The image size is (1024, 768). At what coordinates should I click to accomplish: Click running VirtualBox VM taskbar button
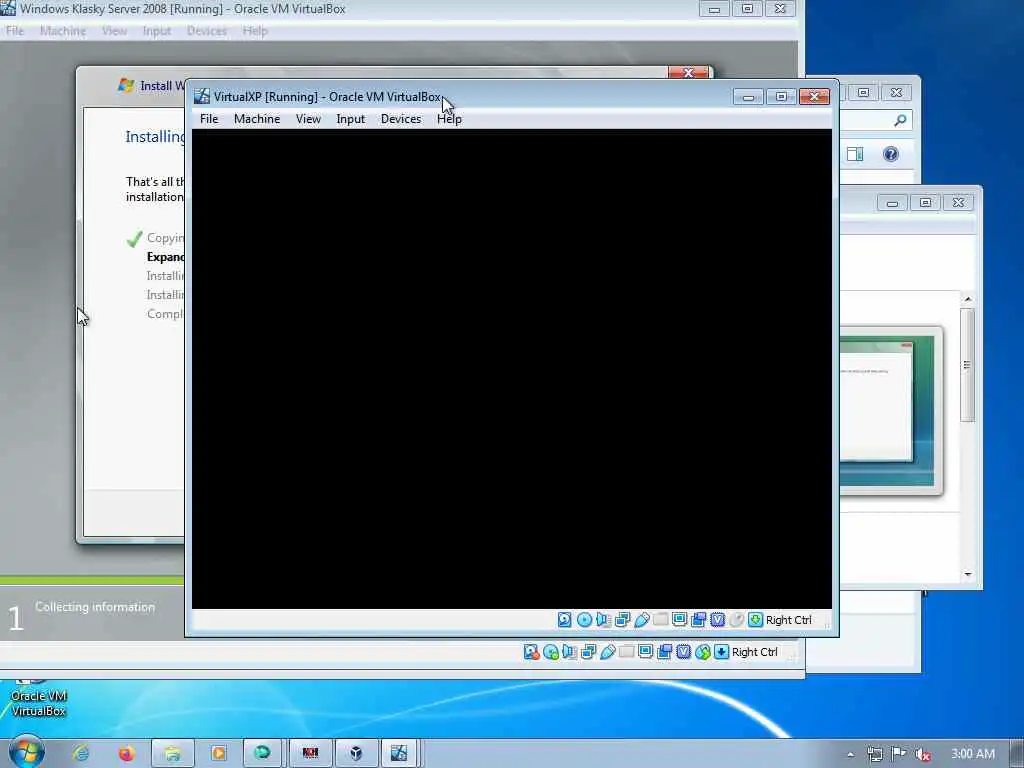[398, 754]
